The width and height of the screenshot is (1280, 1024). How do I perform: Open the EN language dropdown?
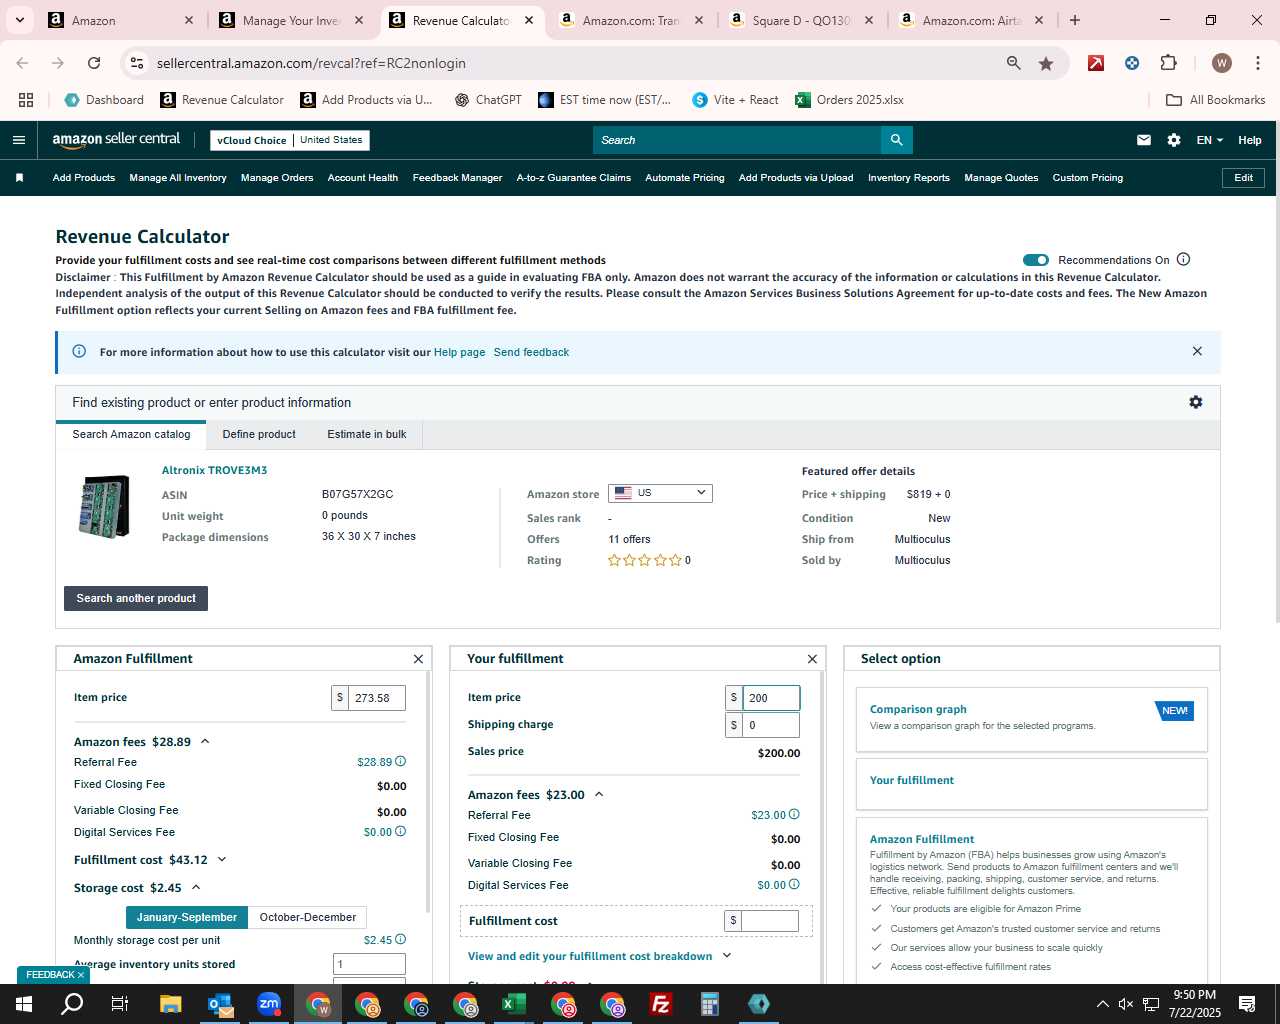click(x=1209, y=140)
